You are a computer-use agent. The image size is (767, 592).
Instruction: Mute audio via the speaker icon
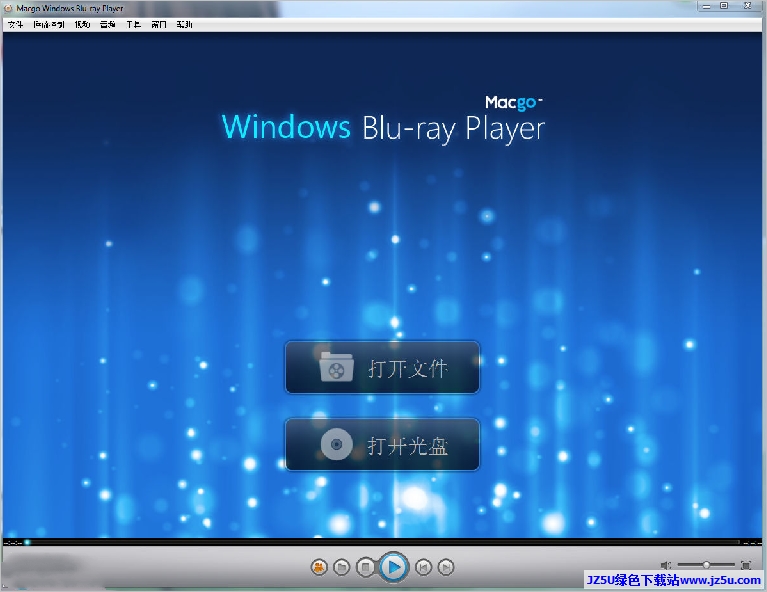tap(666, 565)
